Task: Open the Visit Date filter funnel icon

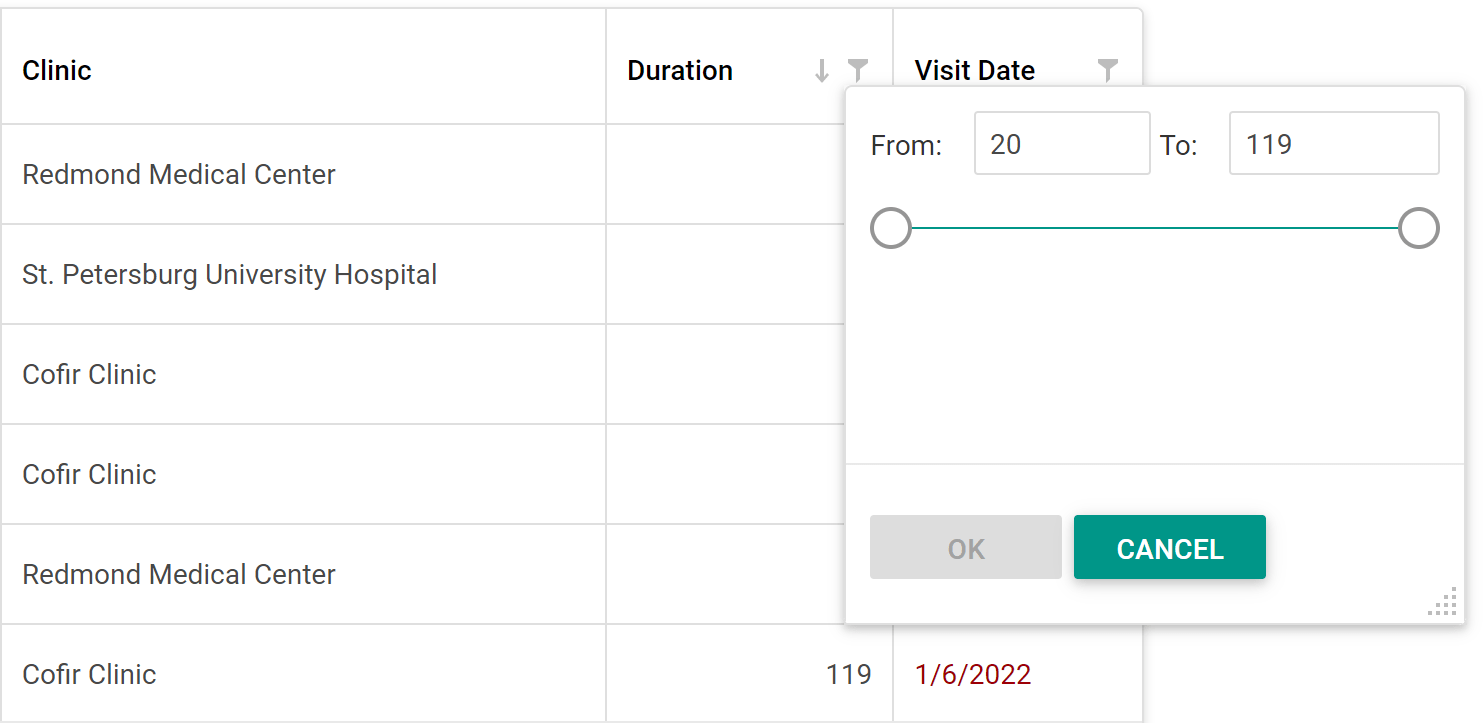Action: [1107, 69]
